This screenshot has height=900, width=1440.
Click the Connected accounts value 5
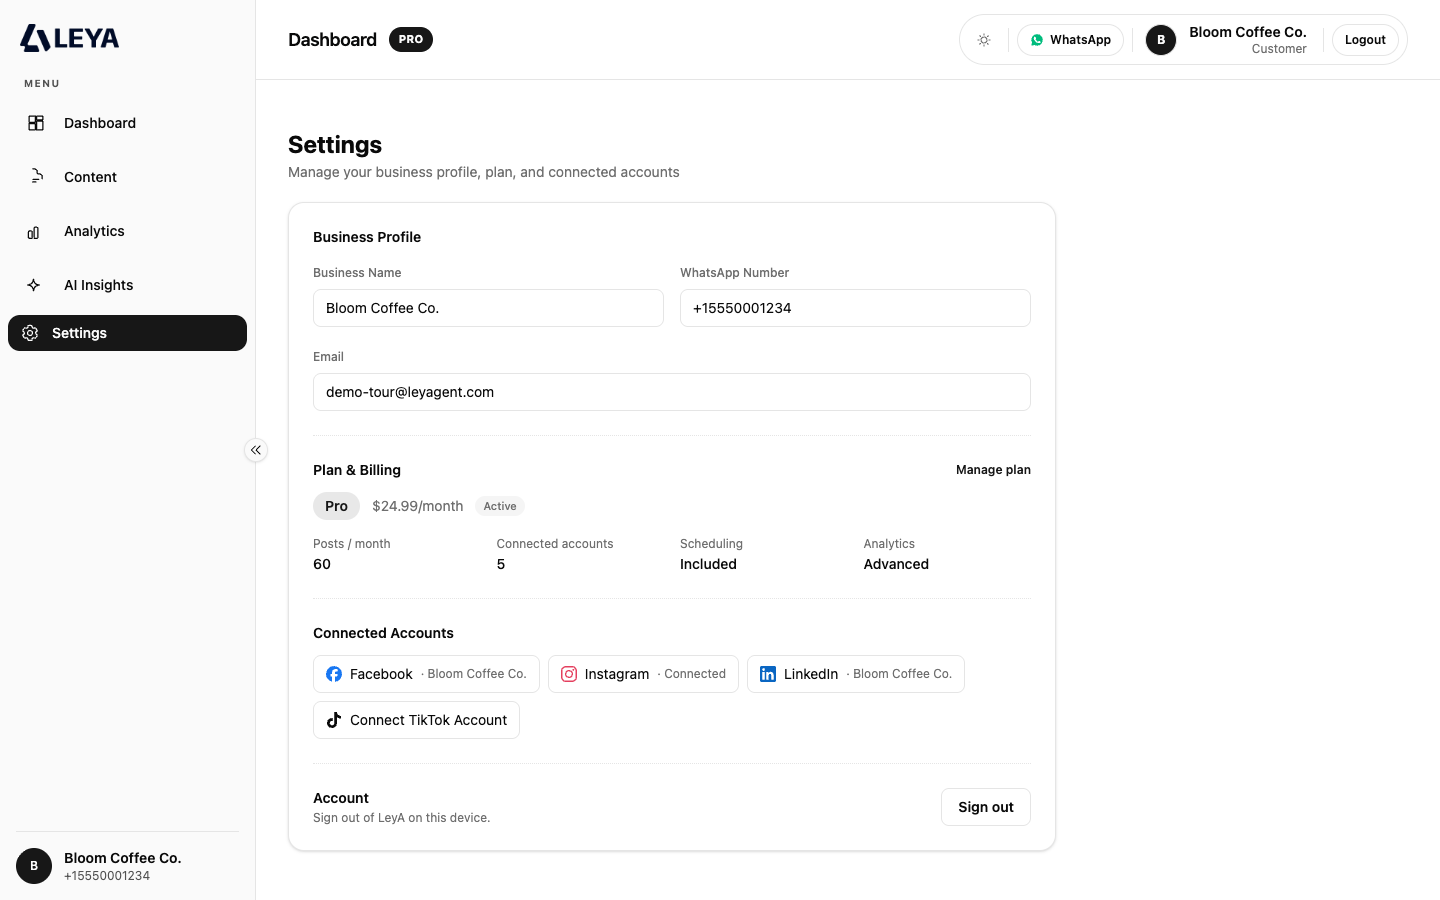pos(501,564)
